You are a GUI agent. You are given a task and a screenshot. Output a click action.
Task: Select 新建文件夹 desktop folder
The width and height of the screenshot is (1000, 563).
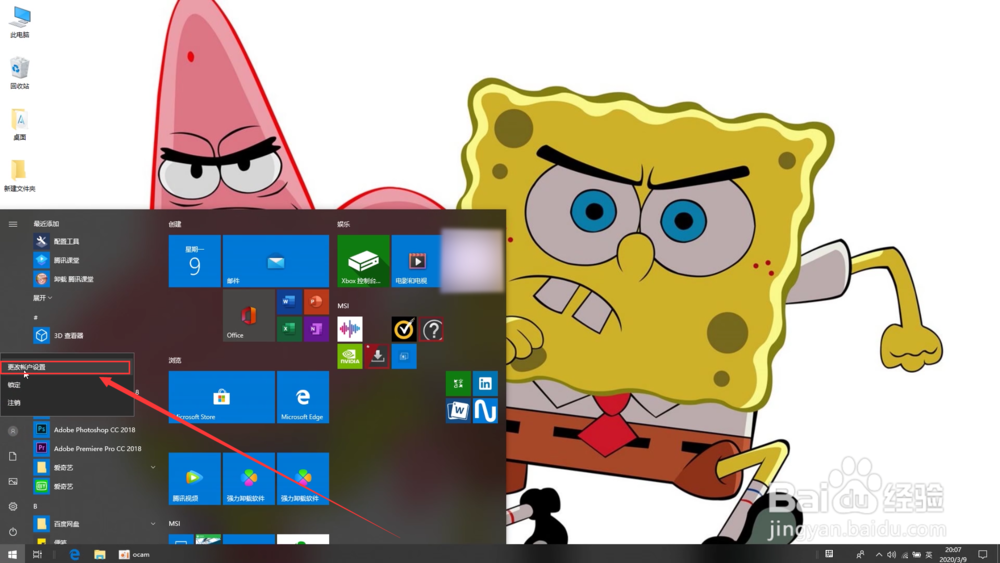click(20, 175)
